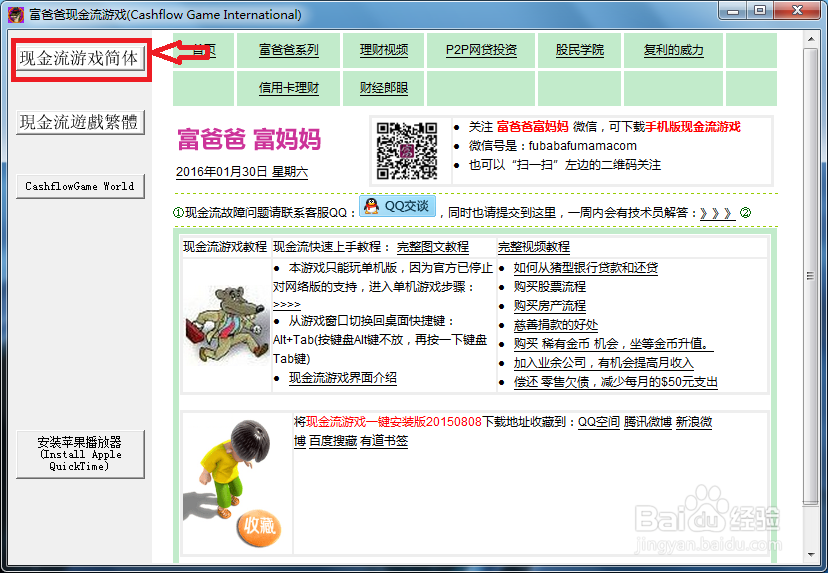This screenshot has height=573, width=828.
Task: Maximize the Cashflow Game window
Action: tap(759, 10)
